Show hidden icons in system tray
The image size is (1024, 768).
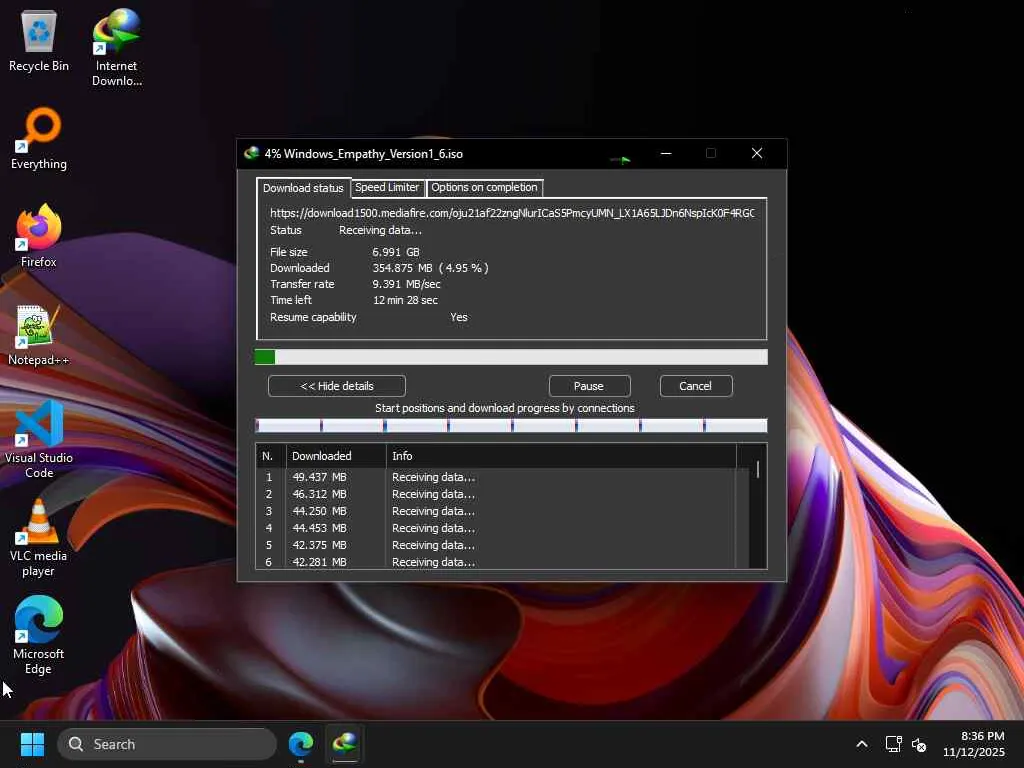[x=861, y=744]
